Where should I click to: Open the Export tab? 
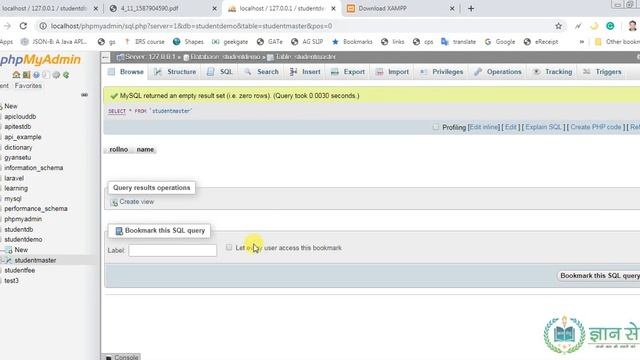pos(348,72)
